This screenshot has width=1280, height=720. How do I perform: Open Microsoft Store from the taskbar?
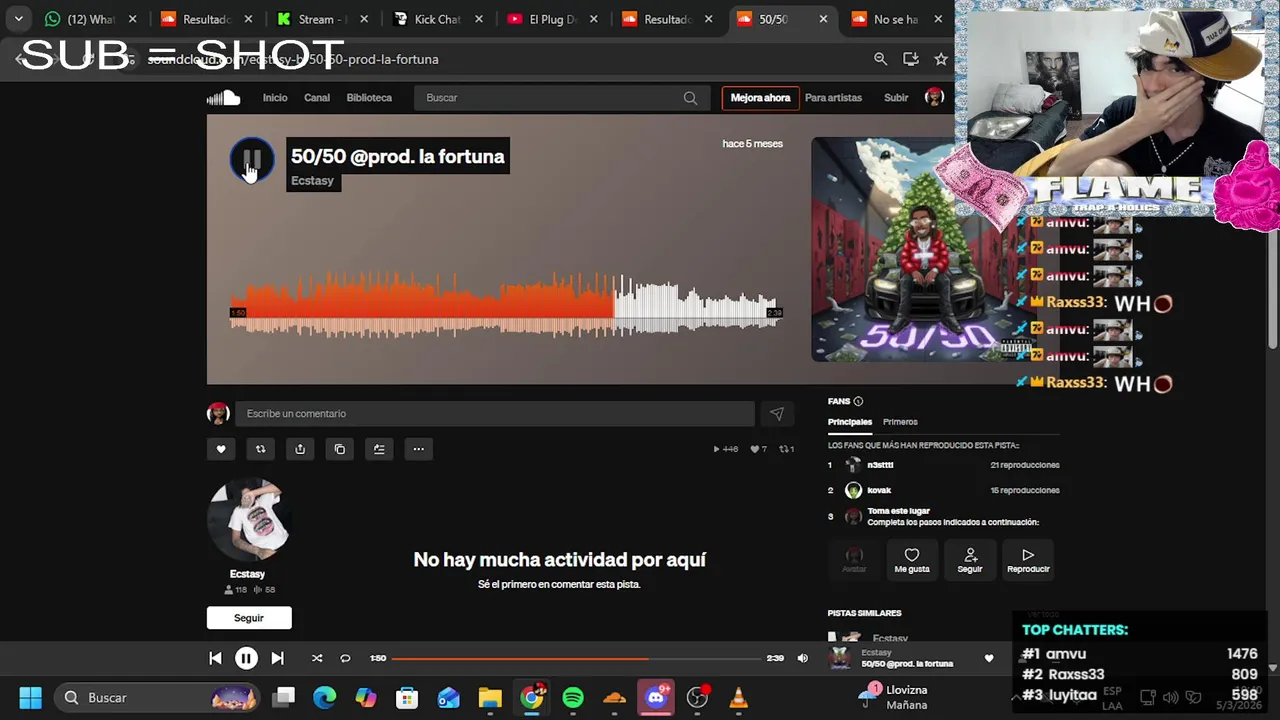(x=407, y=698)
